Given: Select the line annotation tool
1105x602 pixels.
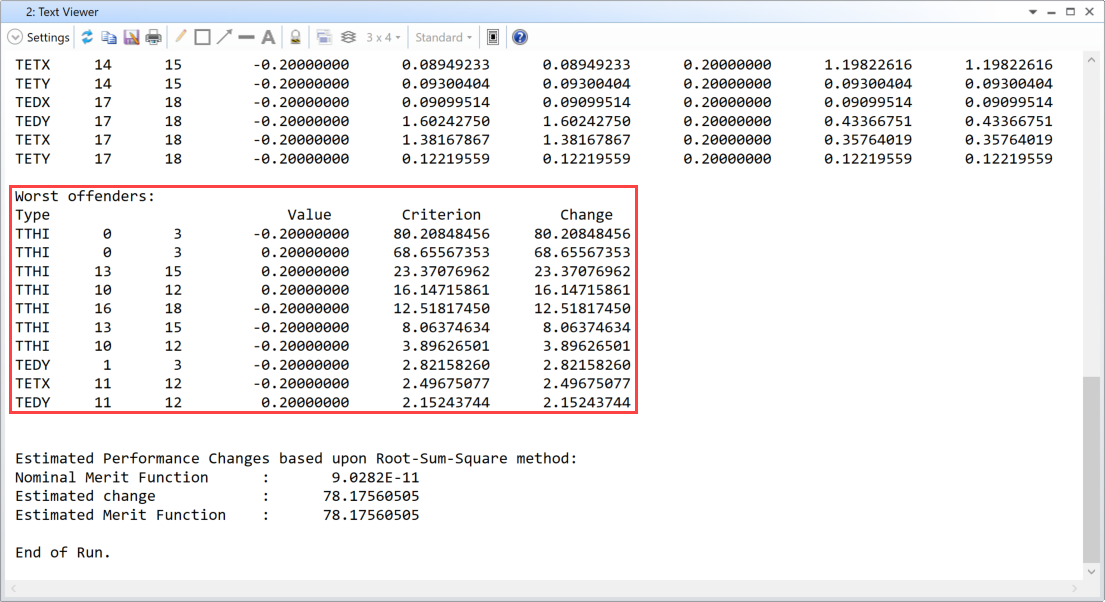Looking at the screenshot, I should click(x=246, y=37).
